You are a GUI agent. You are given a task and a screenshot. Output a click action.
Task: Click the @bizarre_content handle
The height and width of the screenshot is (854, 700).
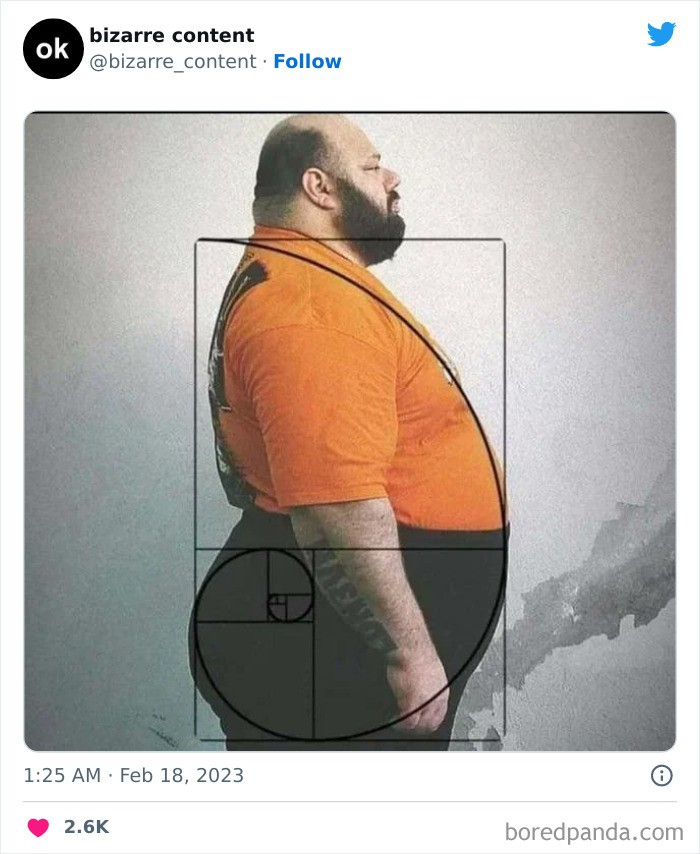click(x=173, y=62)
